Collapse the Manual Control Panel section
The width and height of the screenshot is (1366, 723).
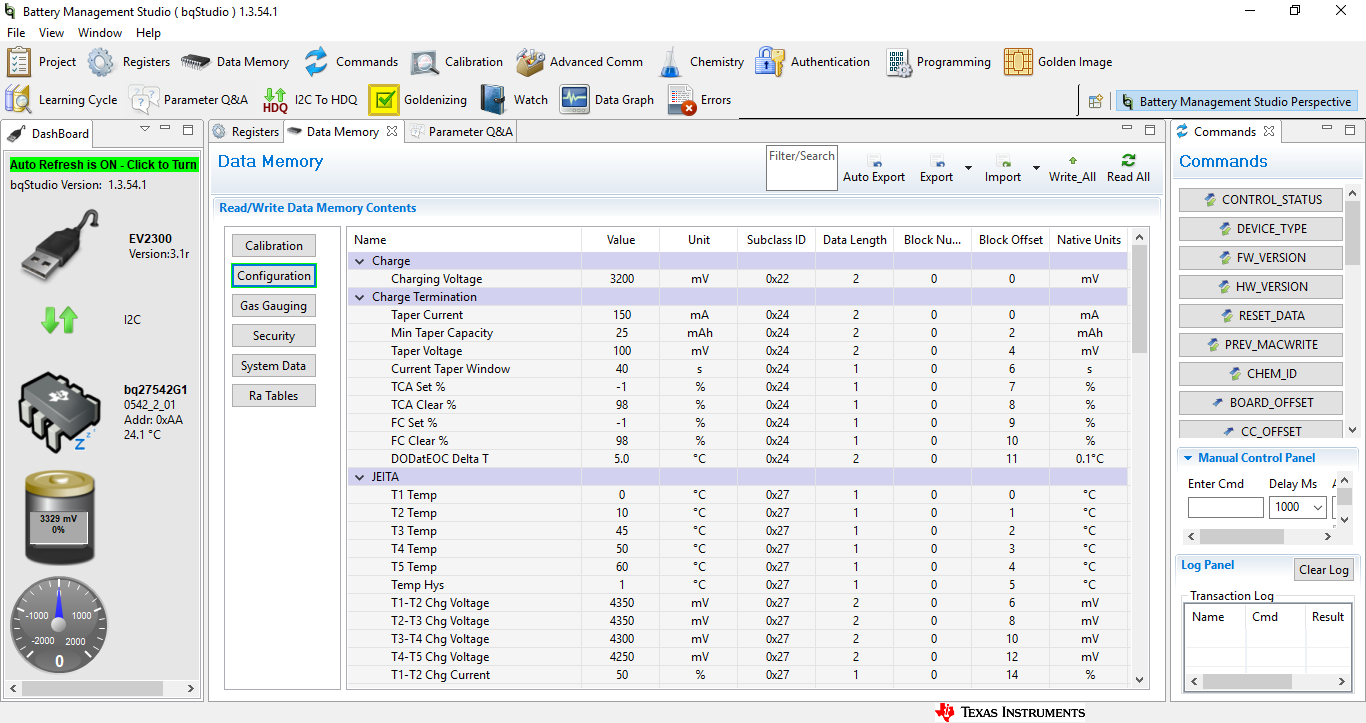tap(1188, 458)
